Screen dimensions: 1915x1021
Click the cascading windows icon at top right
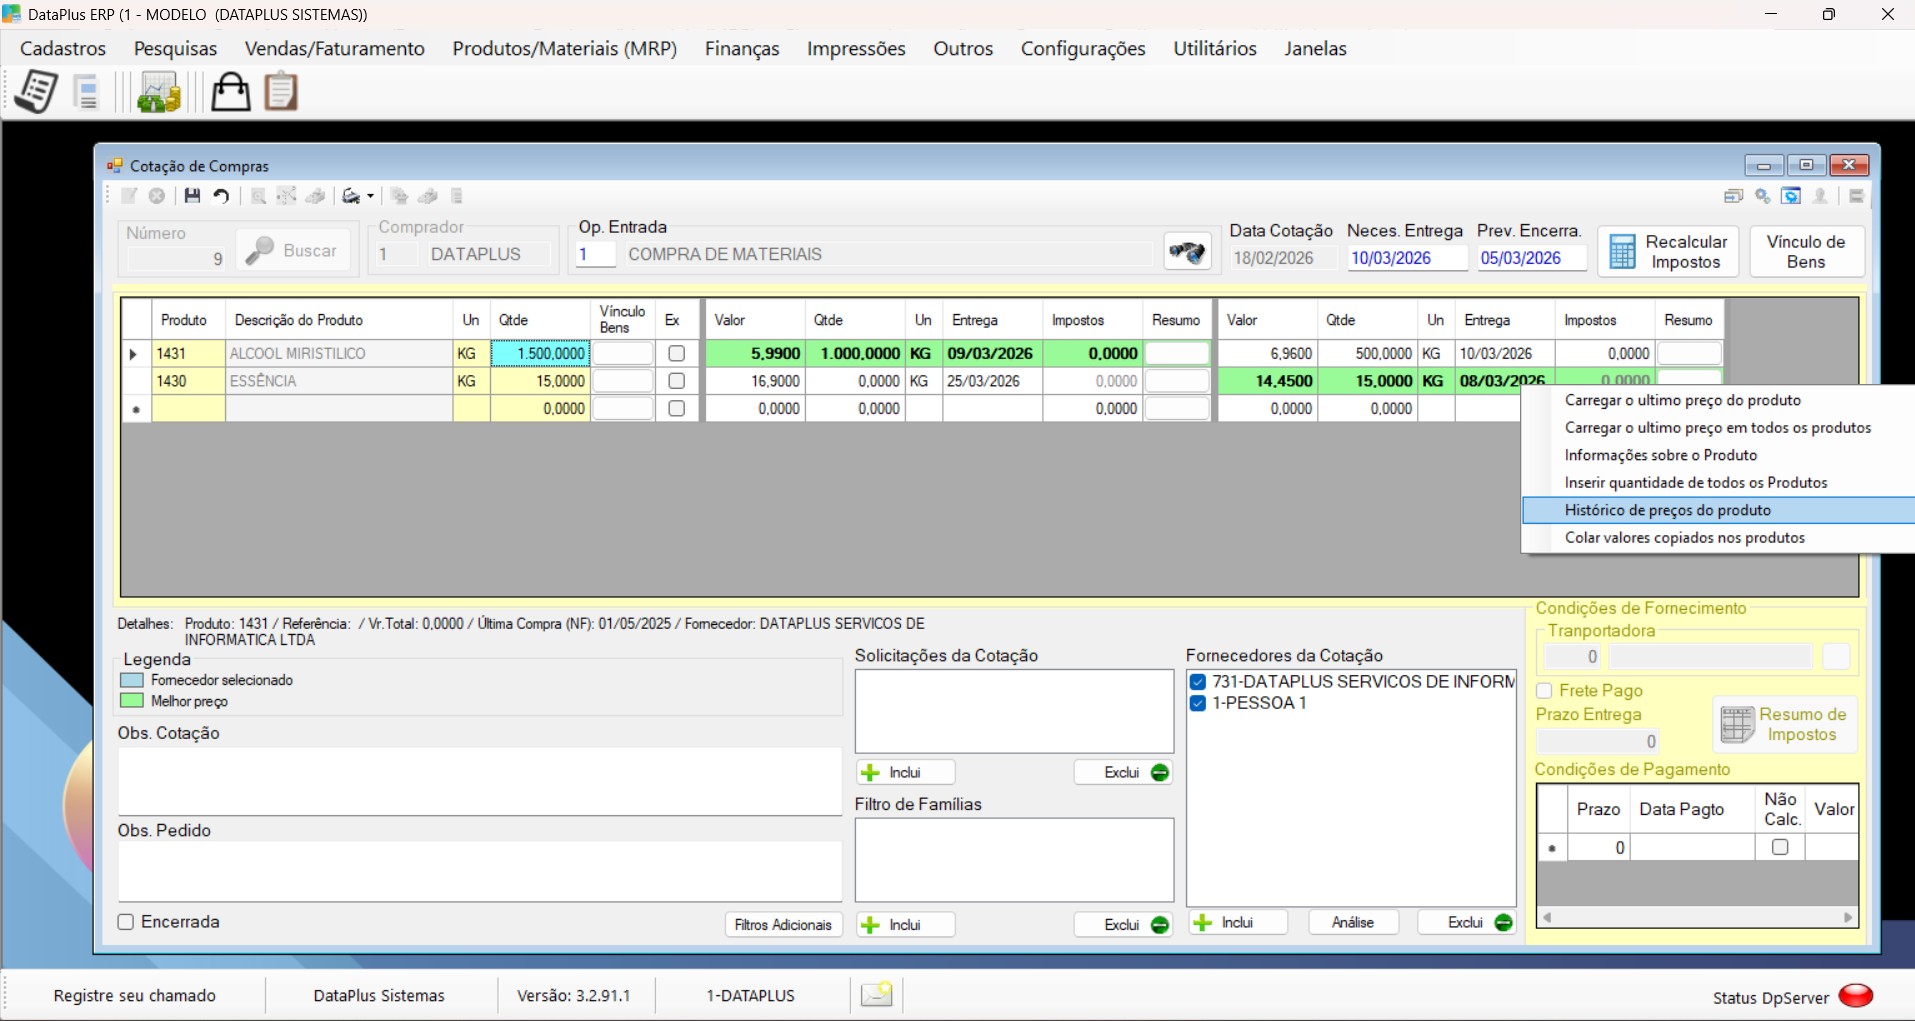[x=1734, y=196]
